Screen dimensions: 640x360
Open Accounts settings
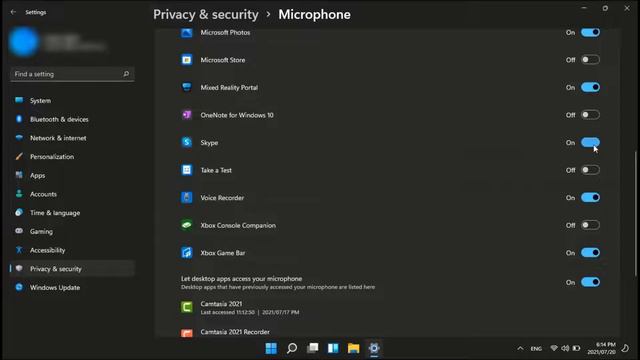pyautogui.click(x=72, y=194)
